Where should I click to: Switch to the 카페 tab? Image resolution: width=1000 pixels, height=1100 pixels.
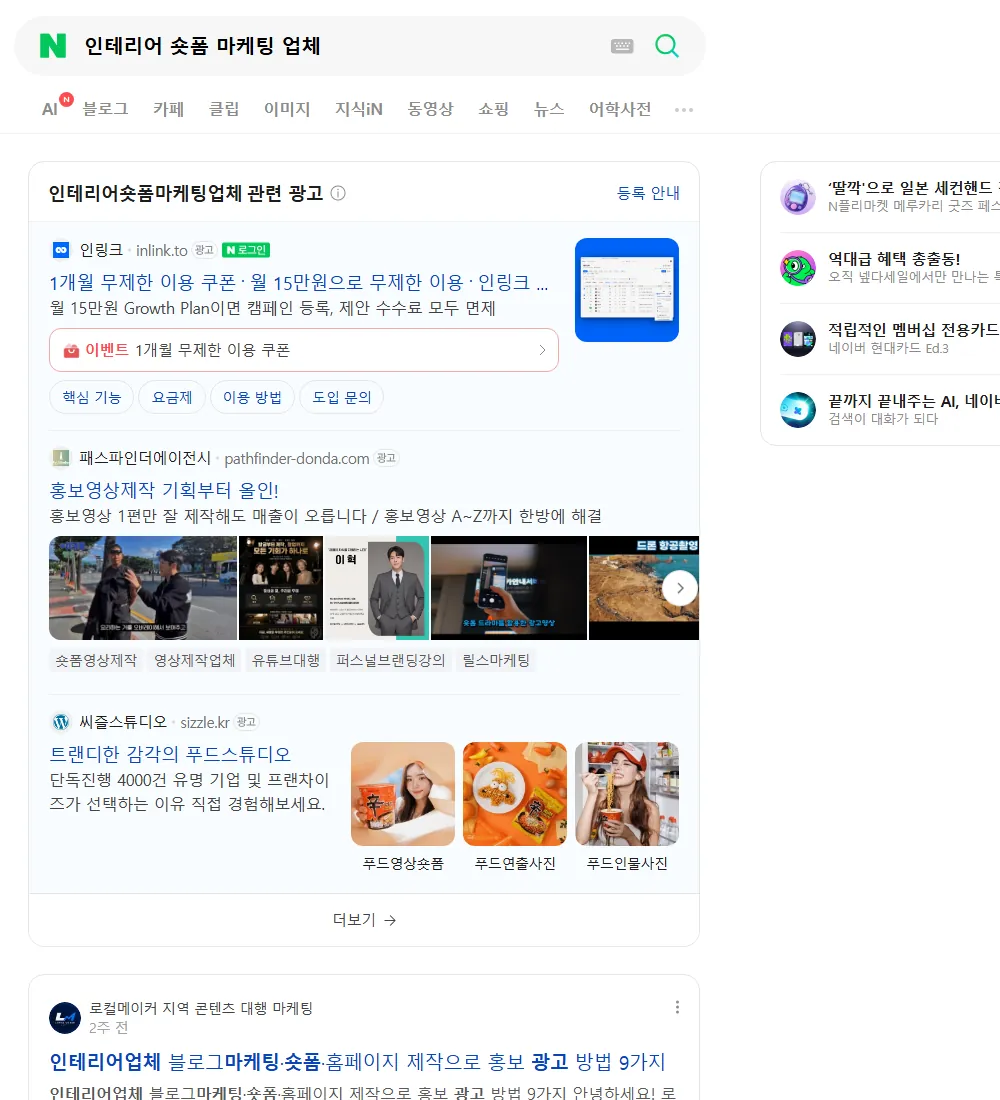pos(168,109)
